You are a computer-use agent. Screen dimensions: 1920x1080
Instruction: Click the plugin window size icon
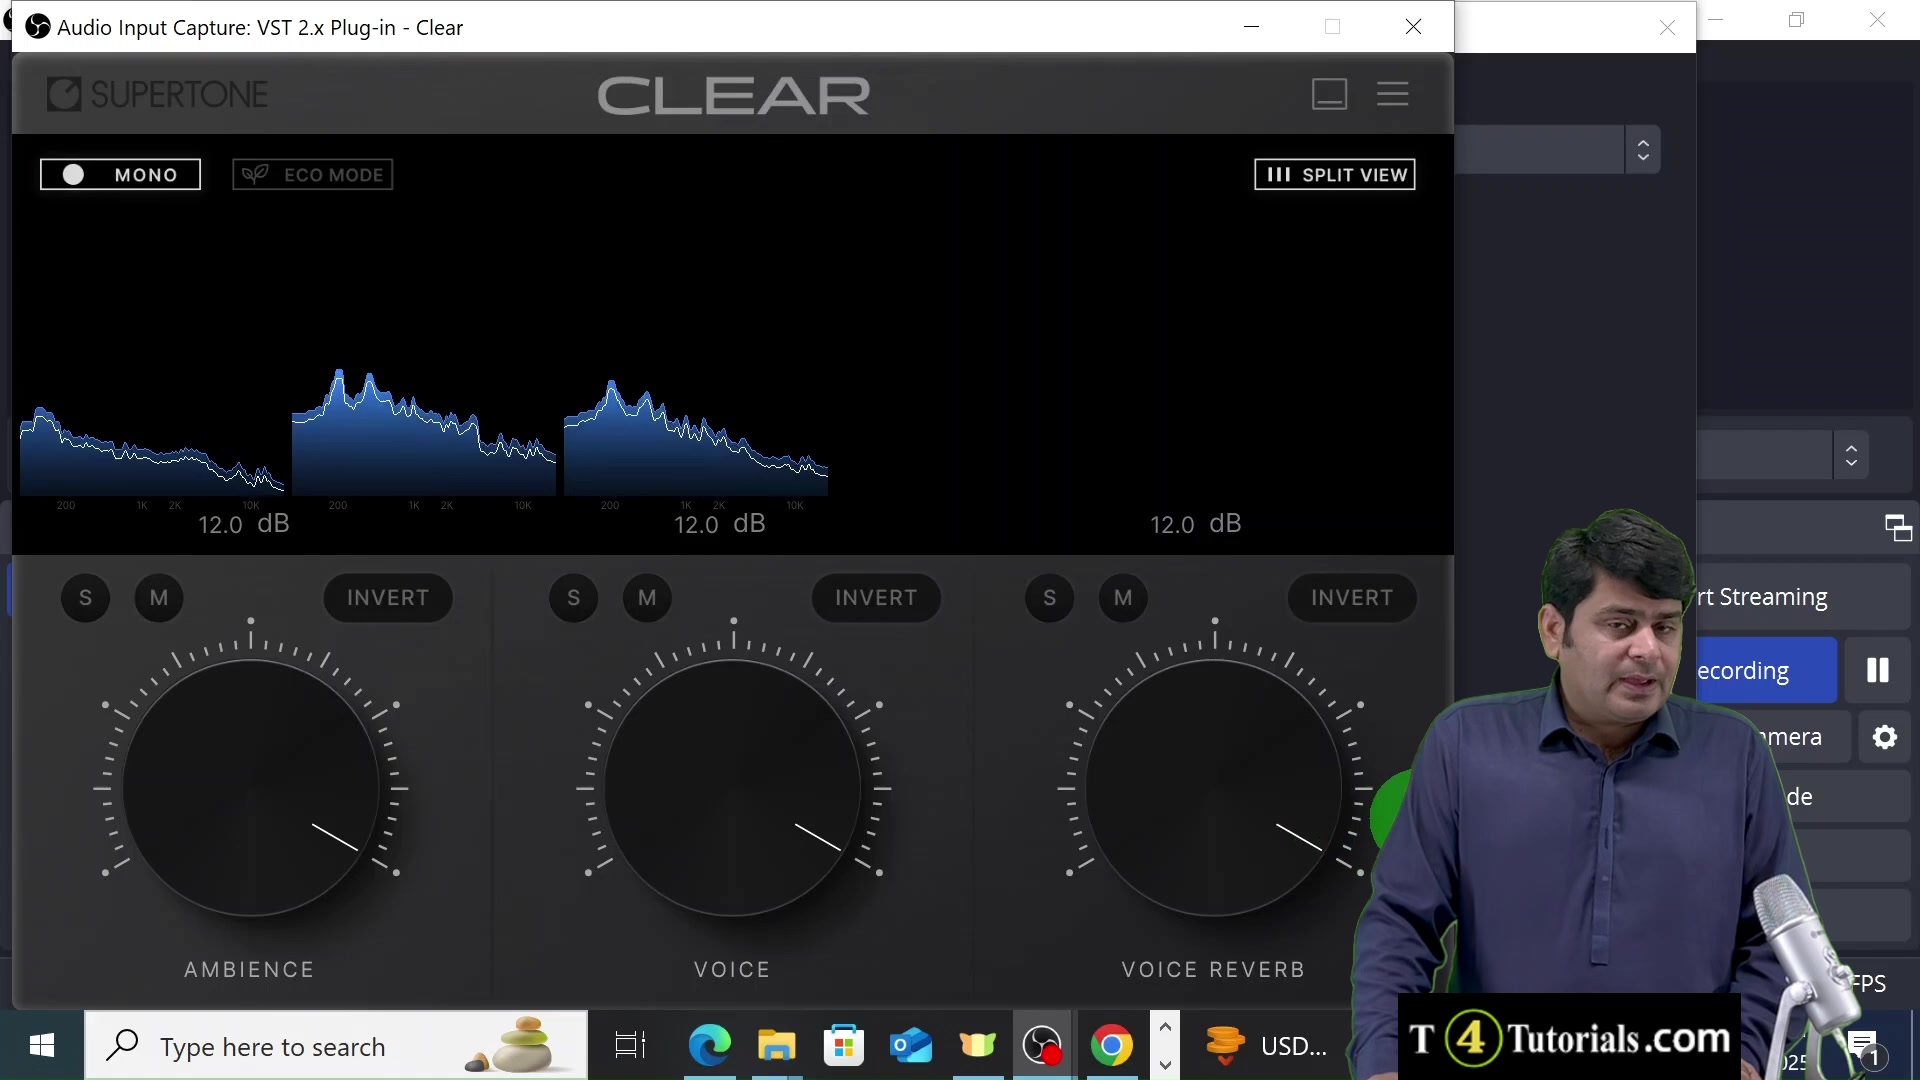[1329, 94]
